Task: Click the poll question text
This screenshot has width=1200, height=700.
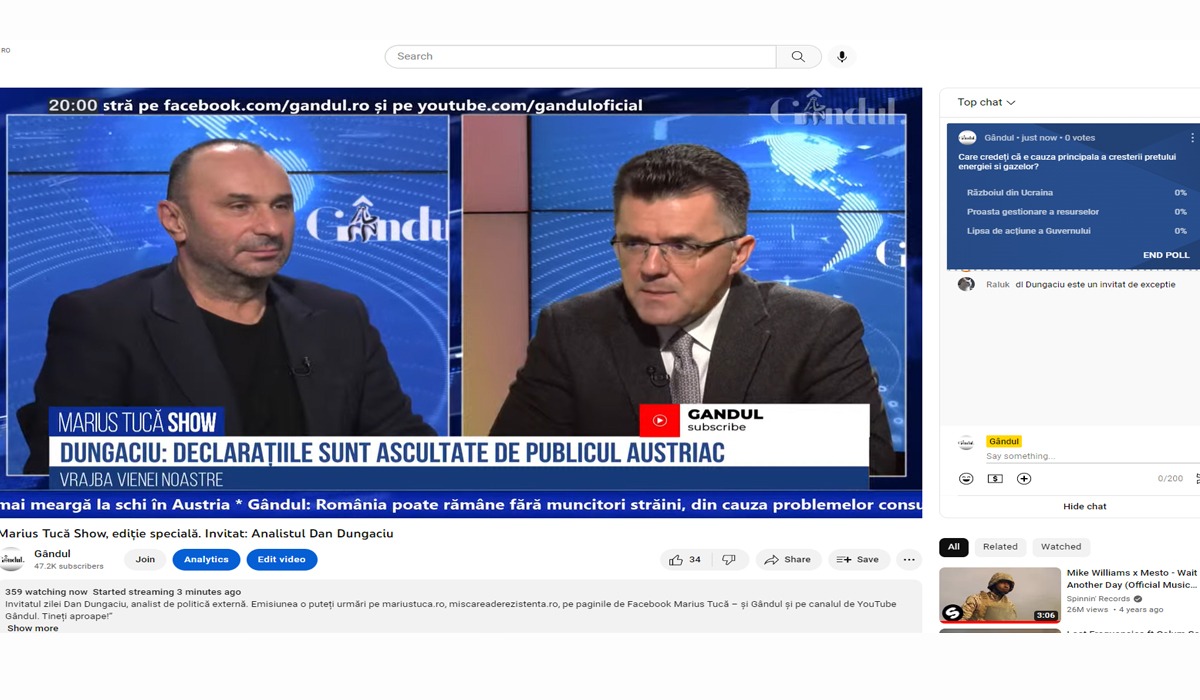Action: click(1068, 161)
